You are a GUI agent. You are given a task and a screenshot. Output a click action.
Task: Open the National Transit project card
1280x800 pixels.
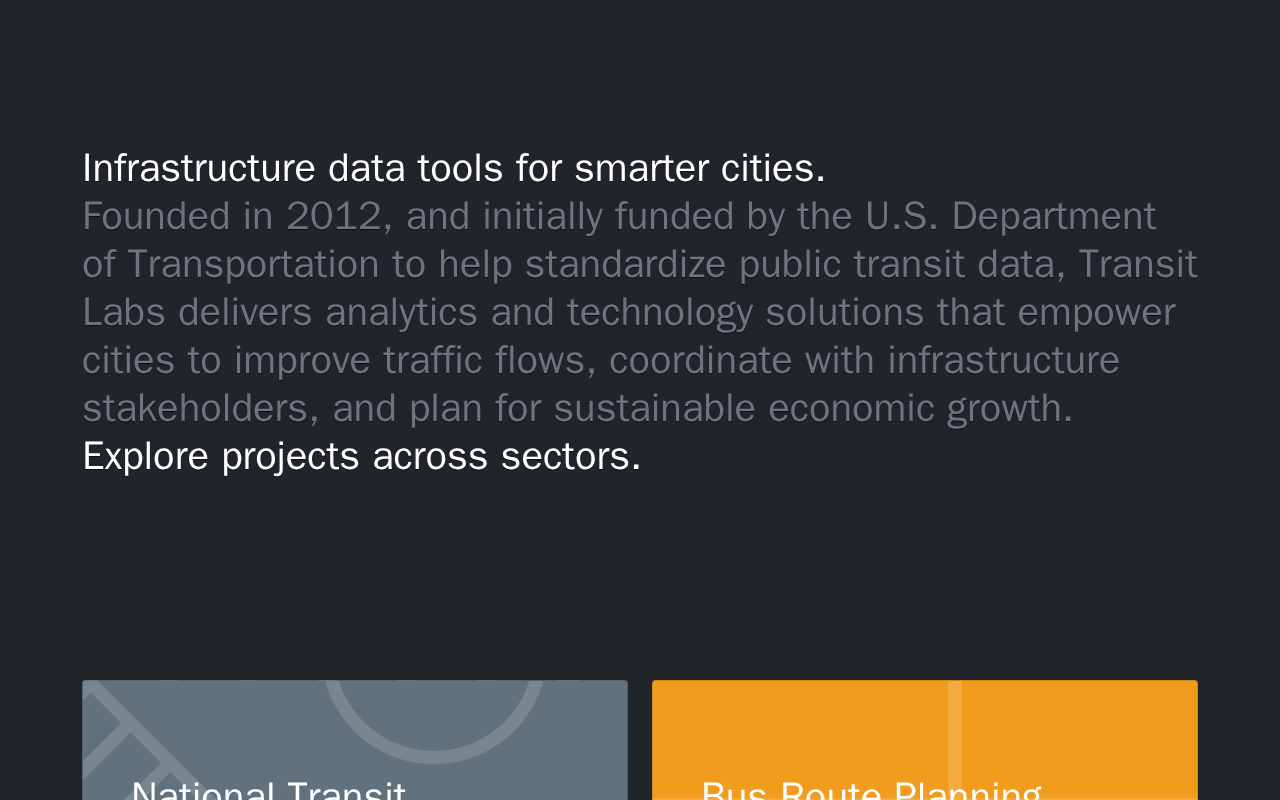[x=355, y=740]
